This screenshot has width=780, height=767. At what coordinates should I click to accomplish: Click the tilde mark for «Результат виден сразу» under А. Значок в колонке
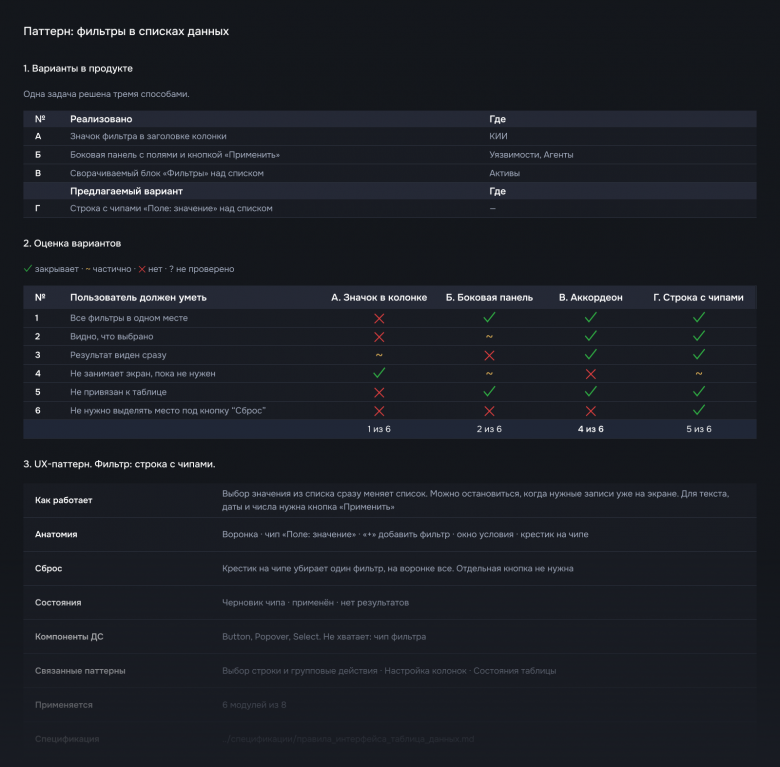(379, 355)
